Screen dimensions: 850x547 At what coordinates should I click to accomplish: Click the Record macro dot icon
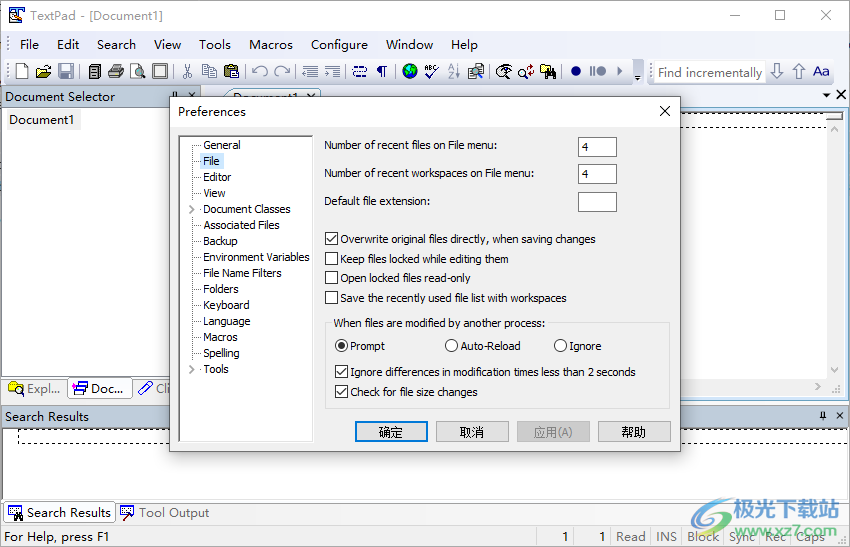click(576, 71)
